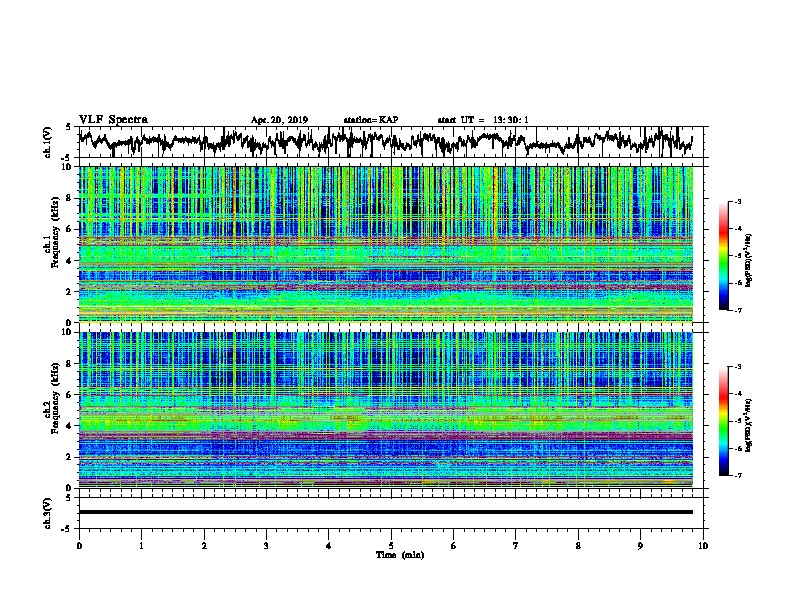Screen dimensions: 792x612
Task: Click the "8" kHz tick of ch.2 spectrogram
Action: coord(71,364)
